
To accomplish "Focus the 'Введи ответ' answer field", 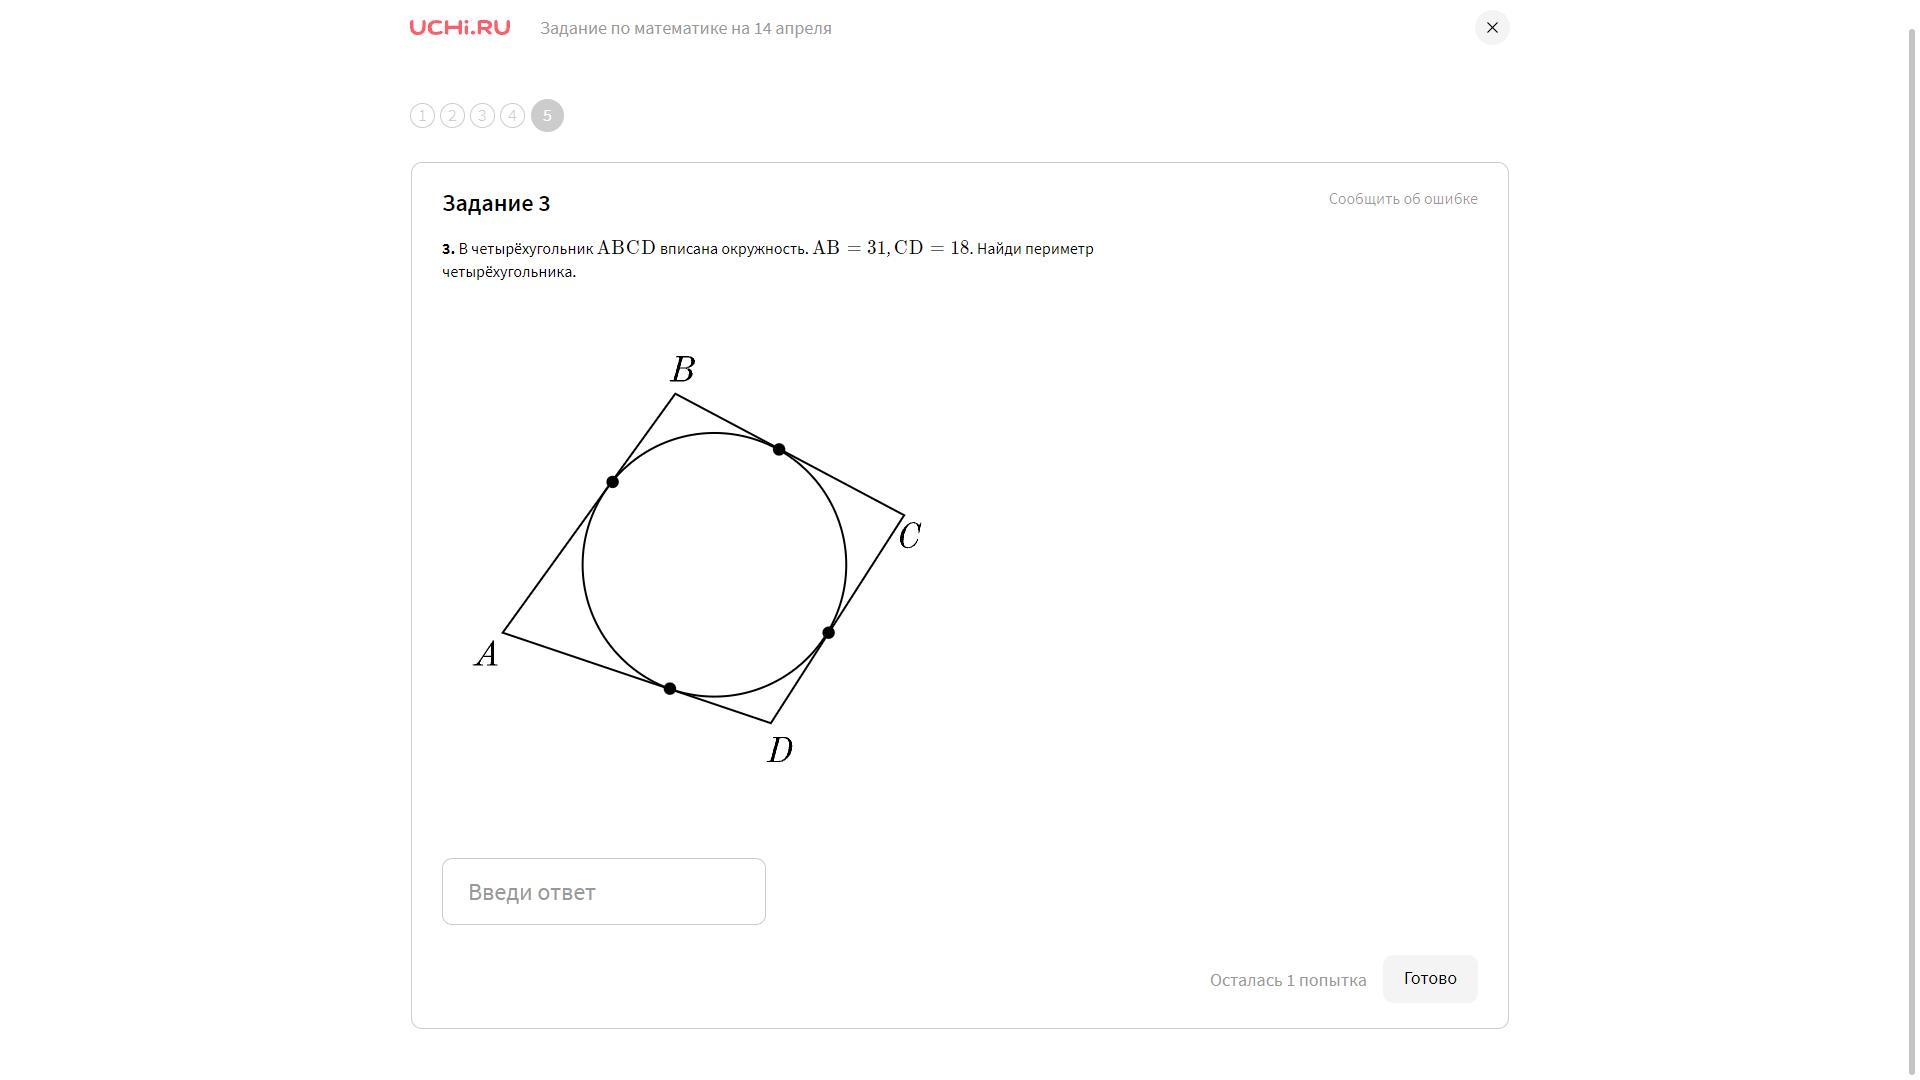I will (603, 891).
